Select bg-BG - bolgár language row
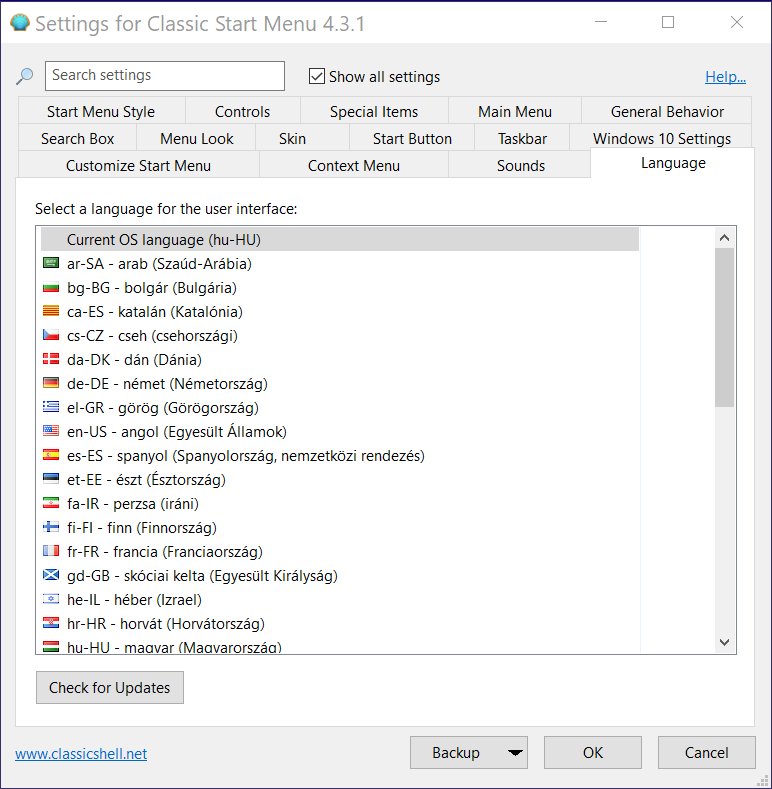Screen dimensions: 772x789 point(340,287)
